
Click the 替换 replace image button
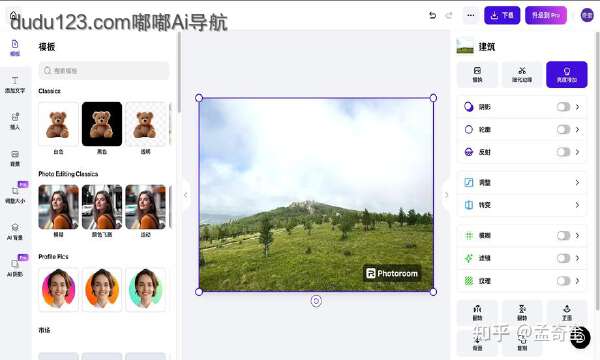click(x=478, y=74)
